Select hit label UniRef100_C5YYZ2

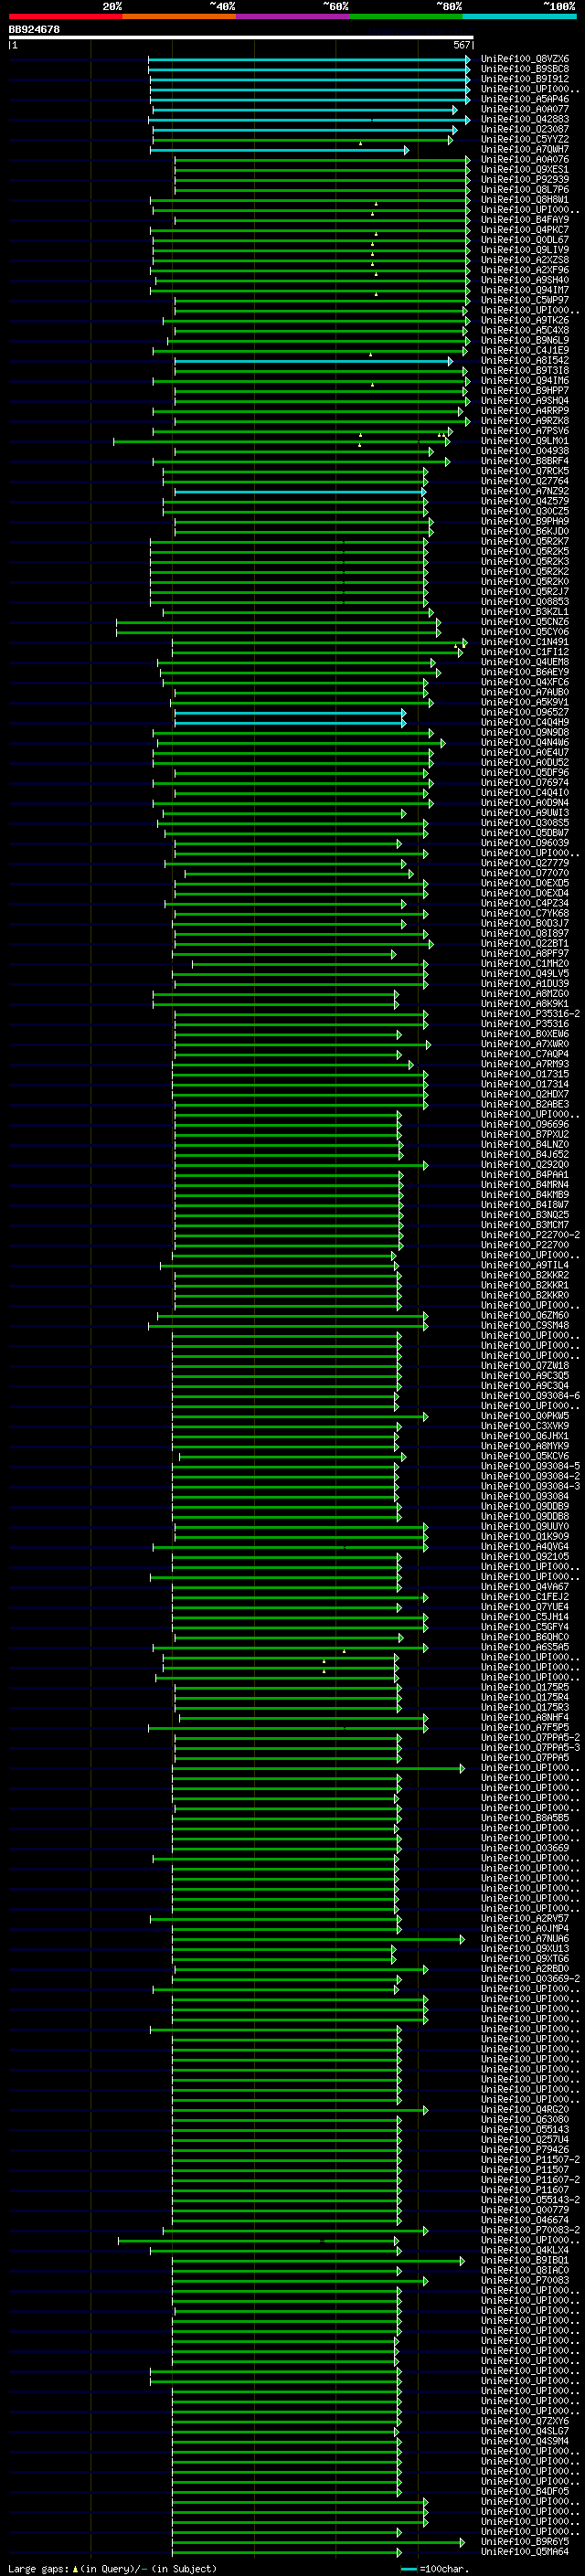coord(525,139)
